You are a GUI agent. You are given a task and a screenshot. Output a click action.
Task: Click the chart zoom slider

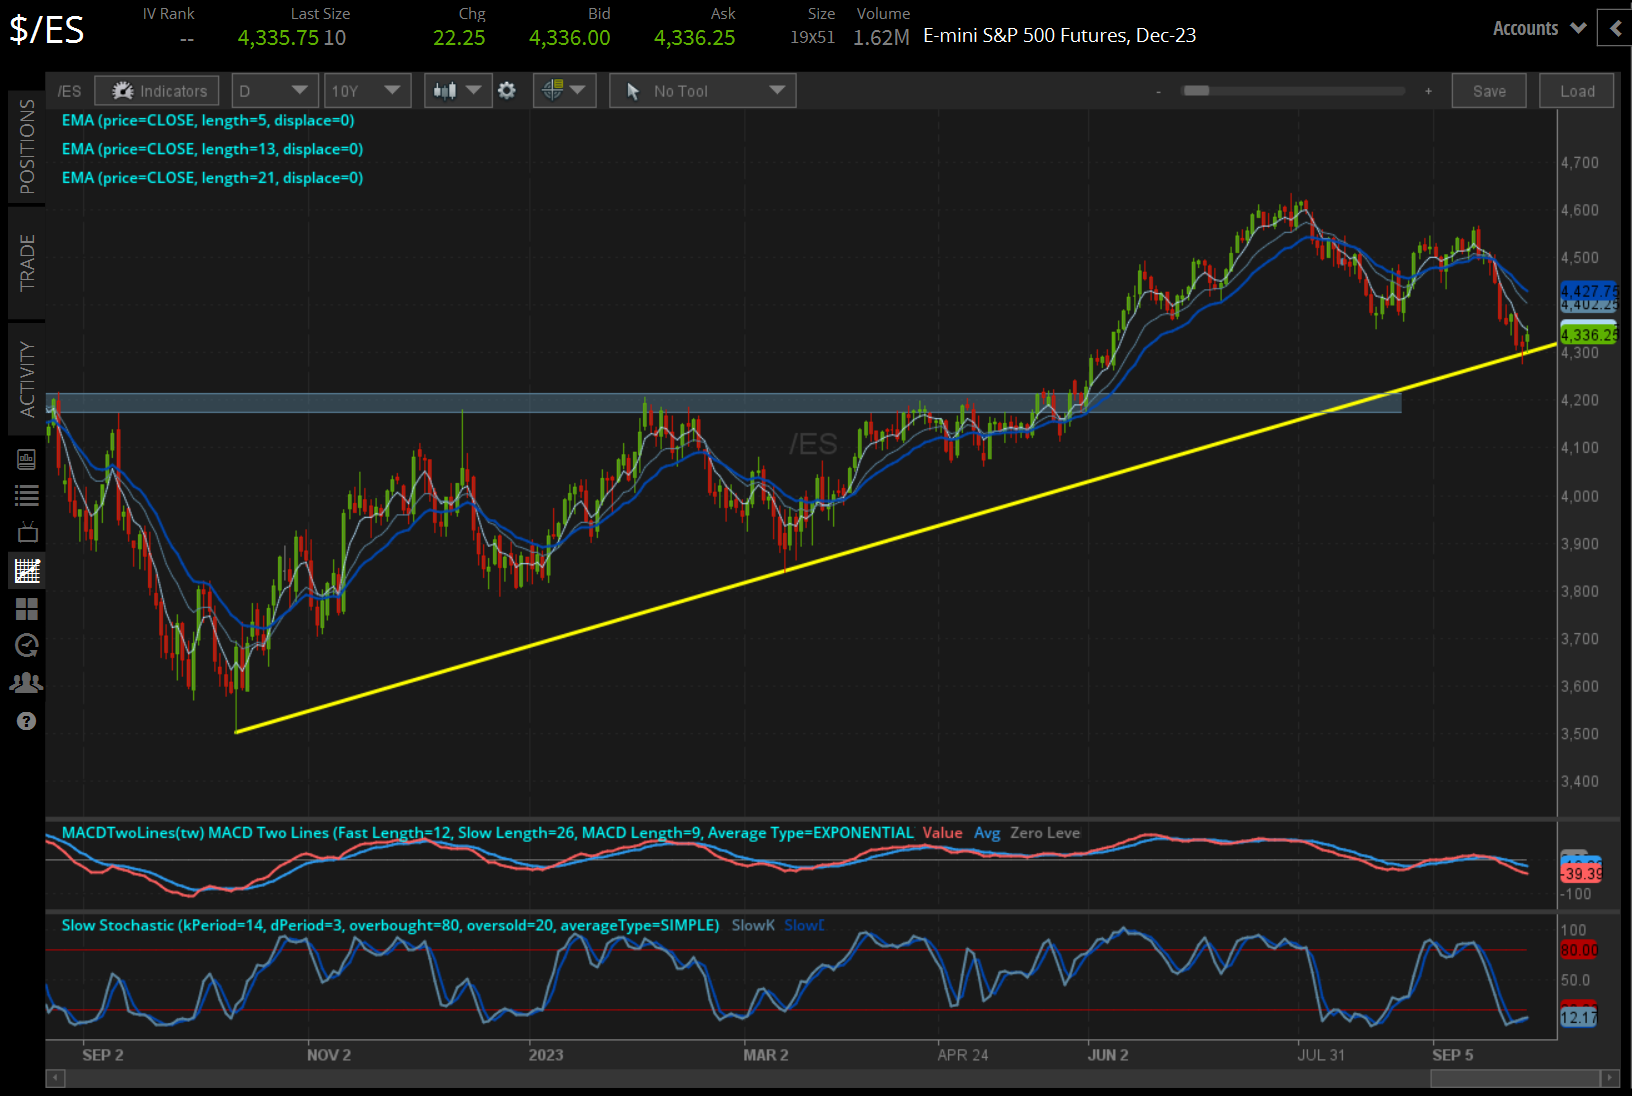(1293, 91)
